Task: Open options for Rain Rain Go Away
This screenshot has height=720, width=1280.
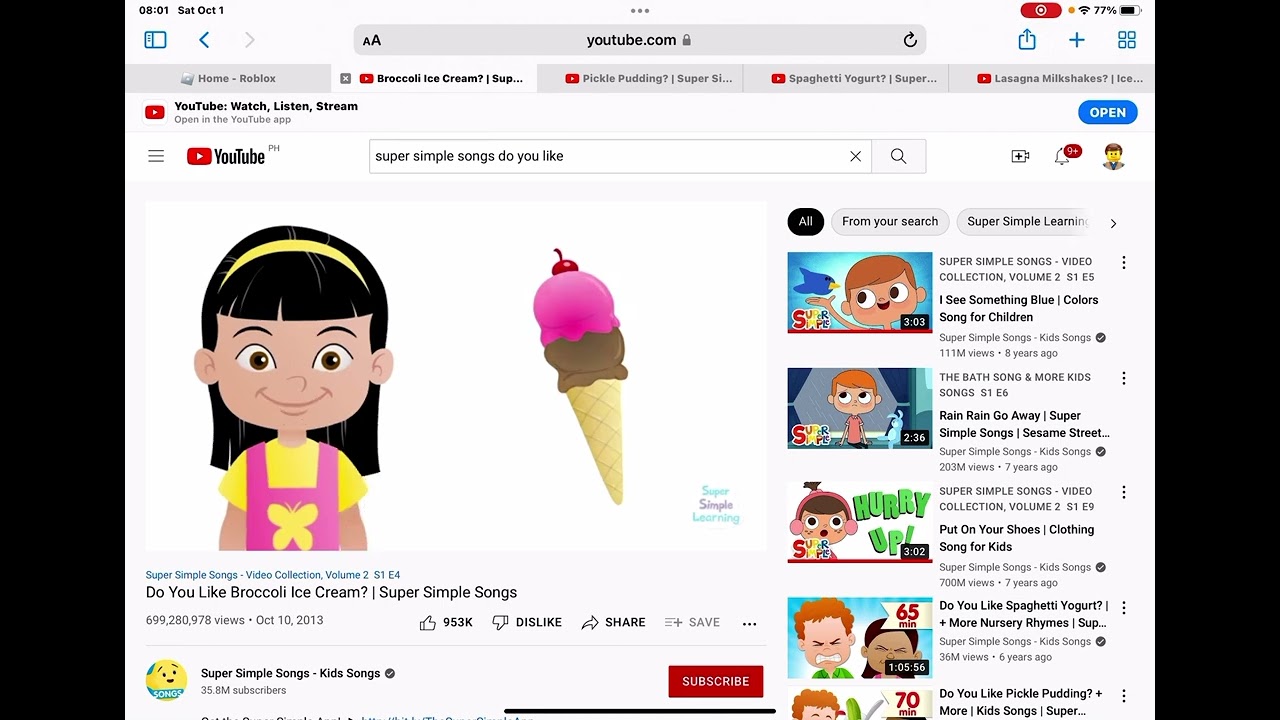Action: (1124, 379)
